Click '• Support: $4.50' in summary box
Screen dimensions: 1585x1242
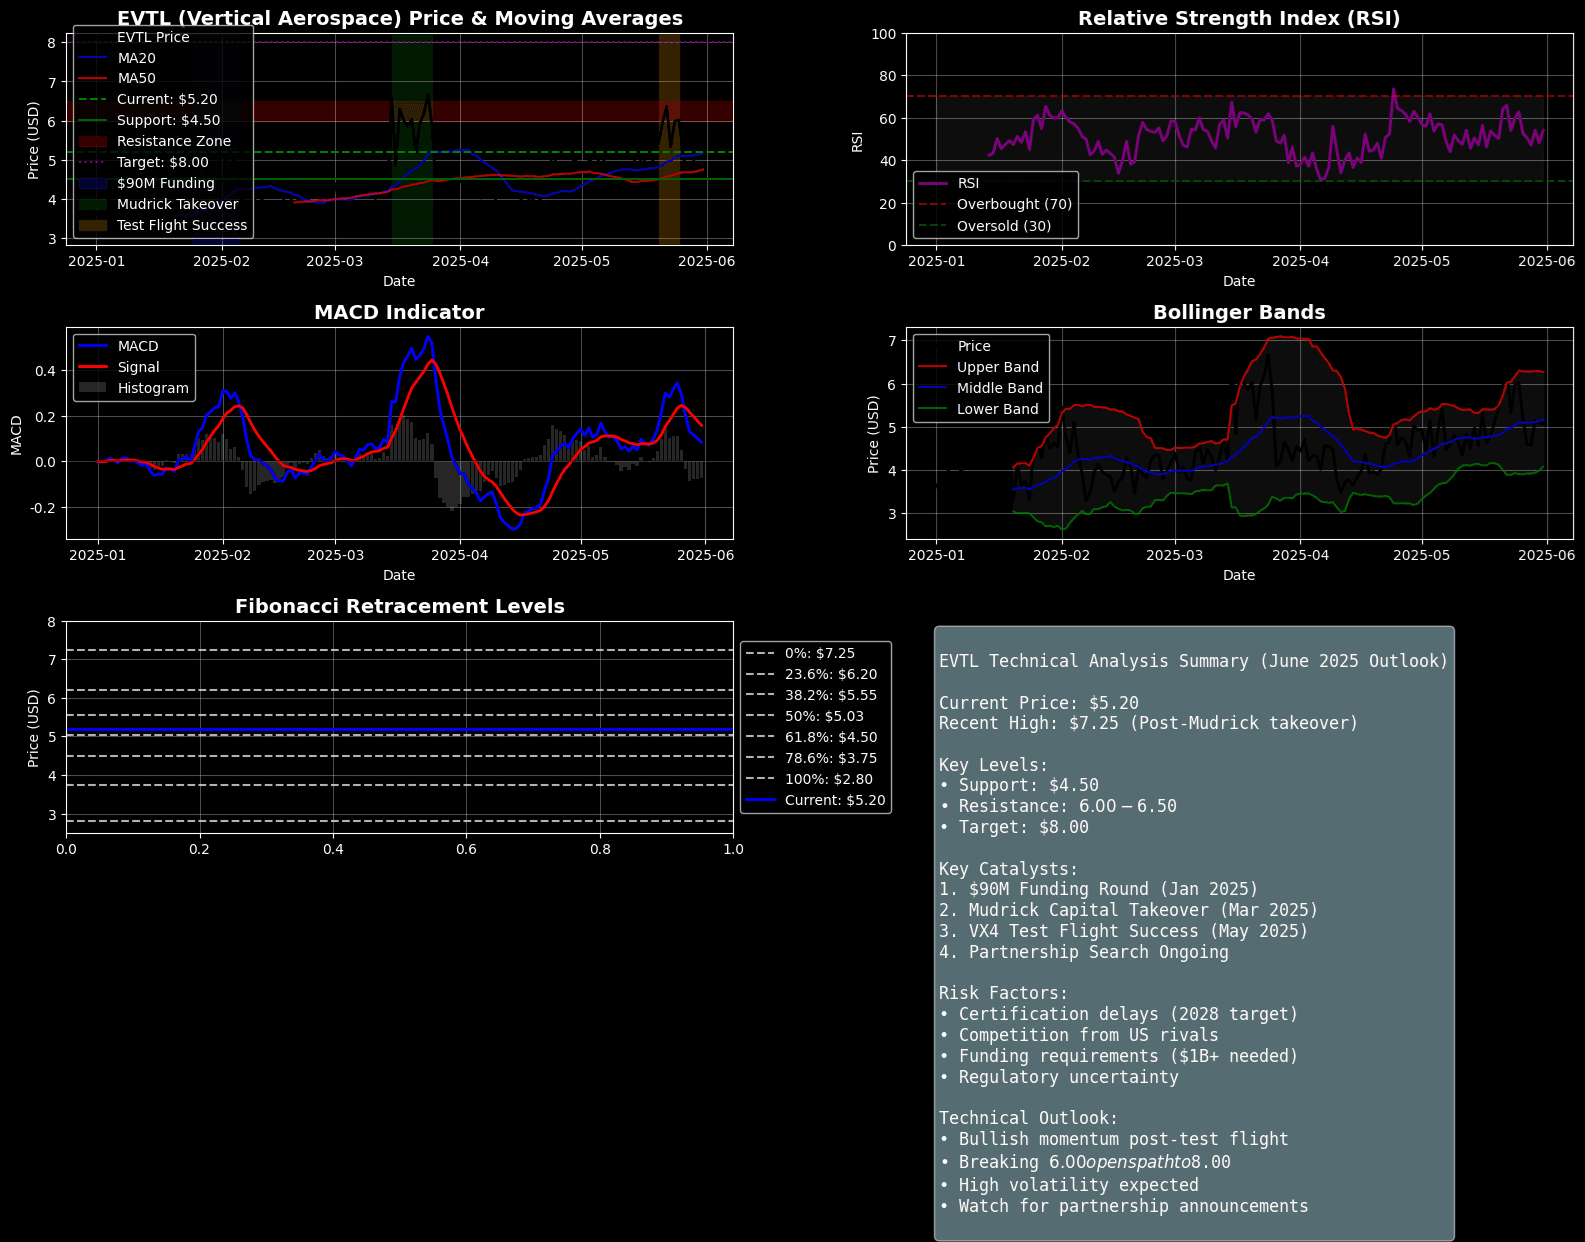pos(1019,786)
